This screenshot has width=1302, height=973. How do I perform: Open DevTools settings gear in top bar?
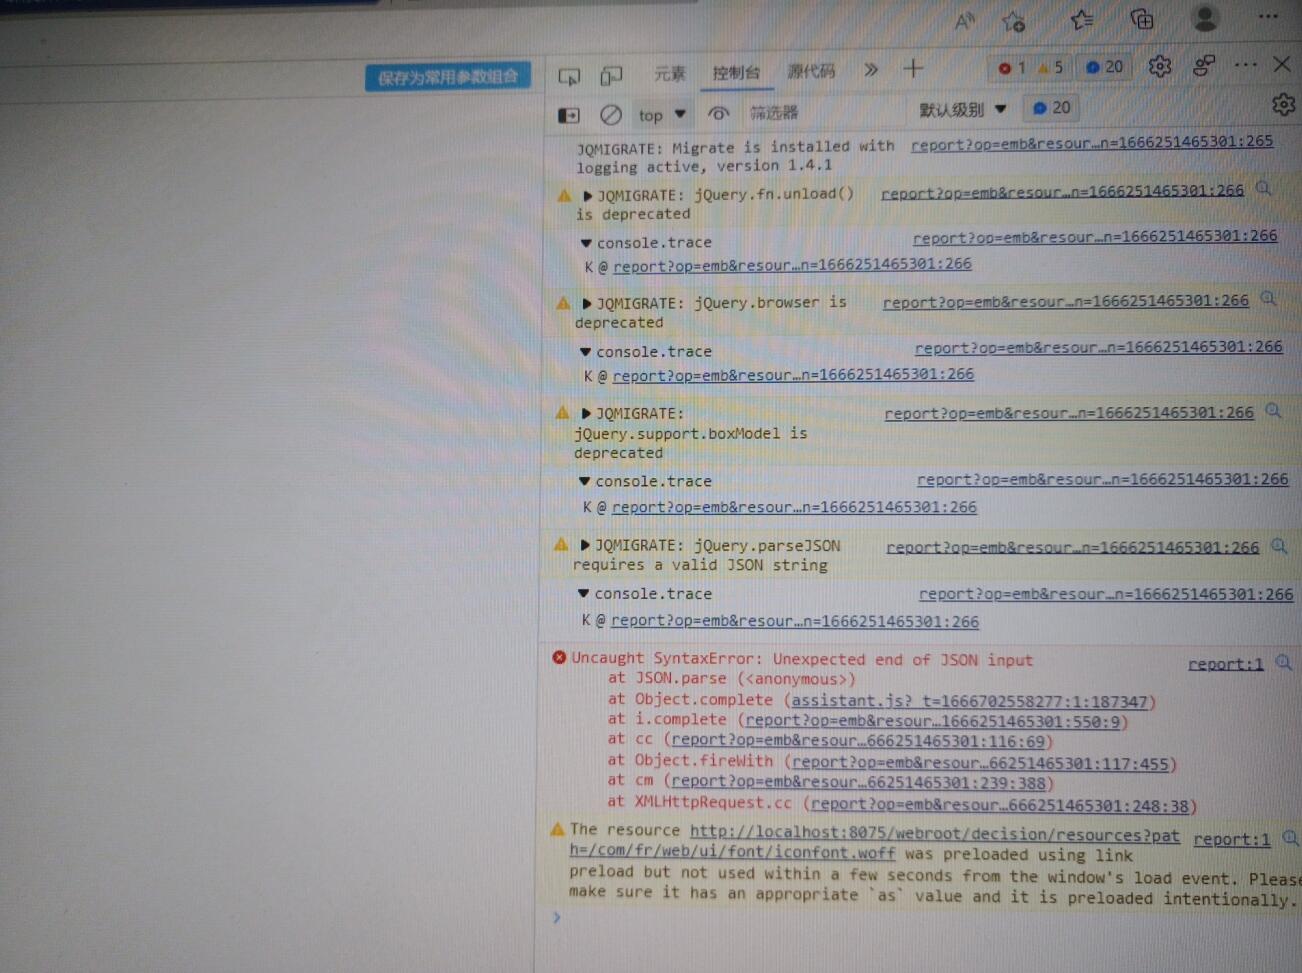(x=1159, y=67)
